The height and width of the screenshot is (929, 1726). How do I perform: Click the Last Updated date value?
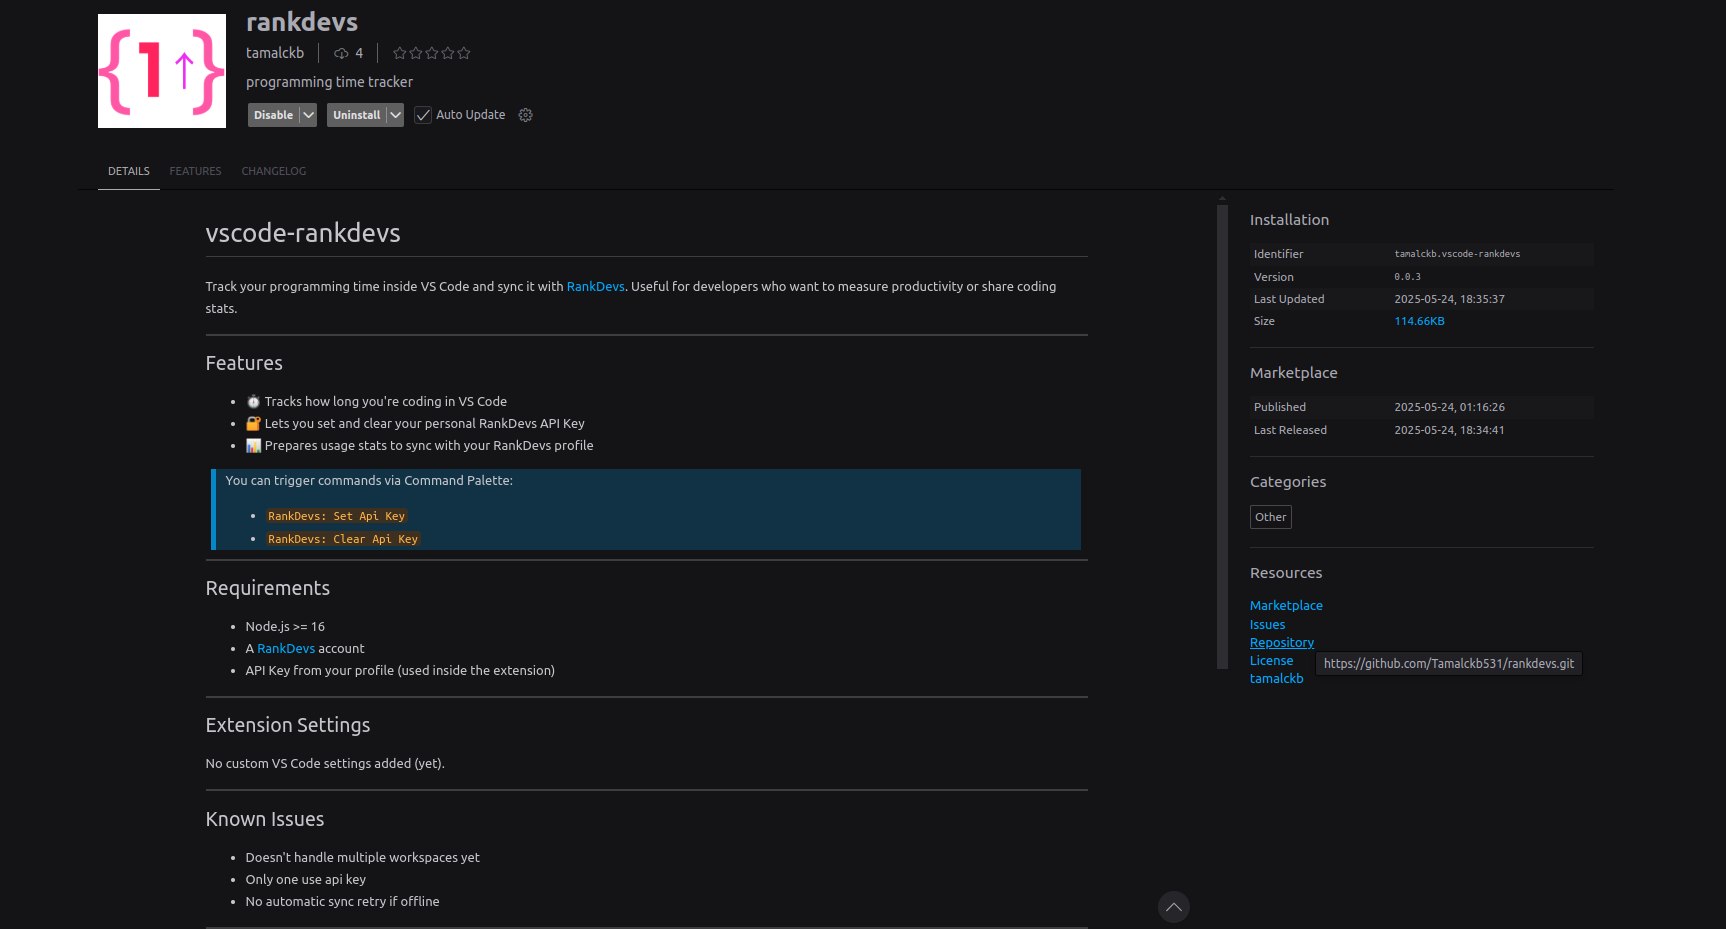point(1449,299)
